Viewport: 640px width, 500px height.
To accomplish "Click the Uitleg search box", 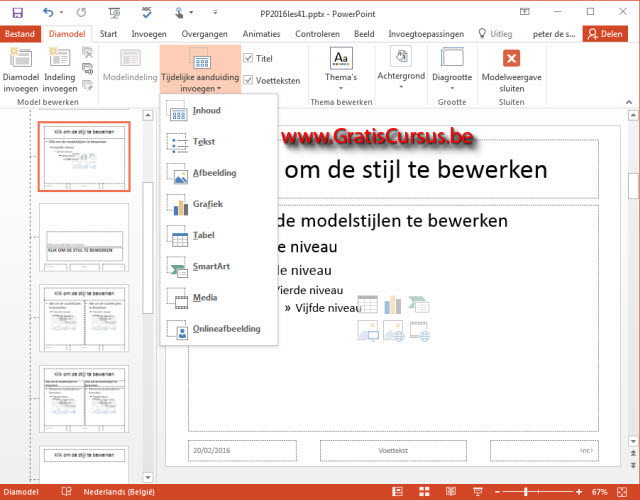I will (x=496, y=34).
